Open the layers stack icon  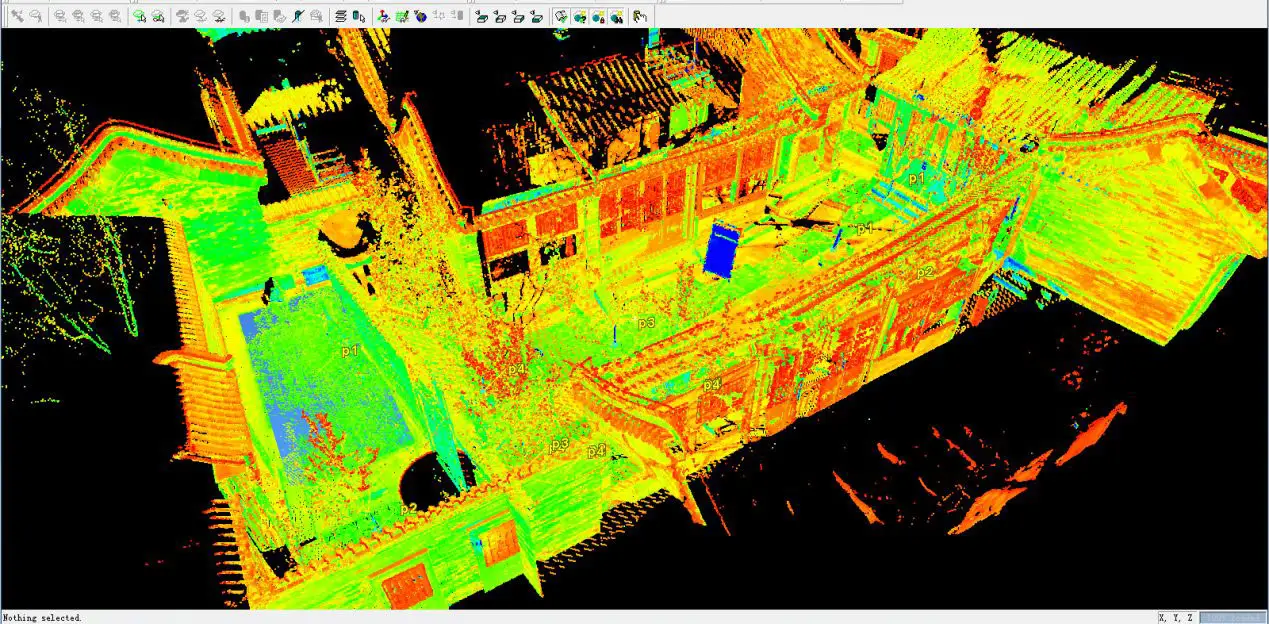coord(340,16)
